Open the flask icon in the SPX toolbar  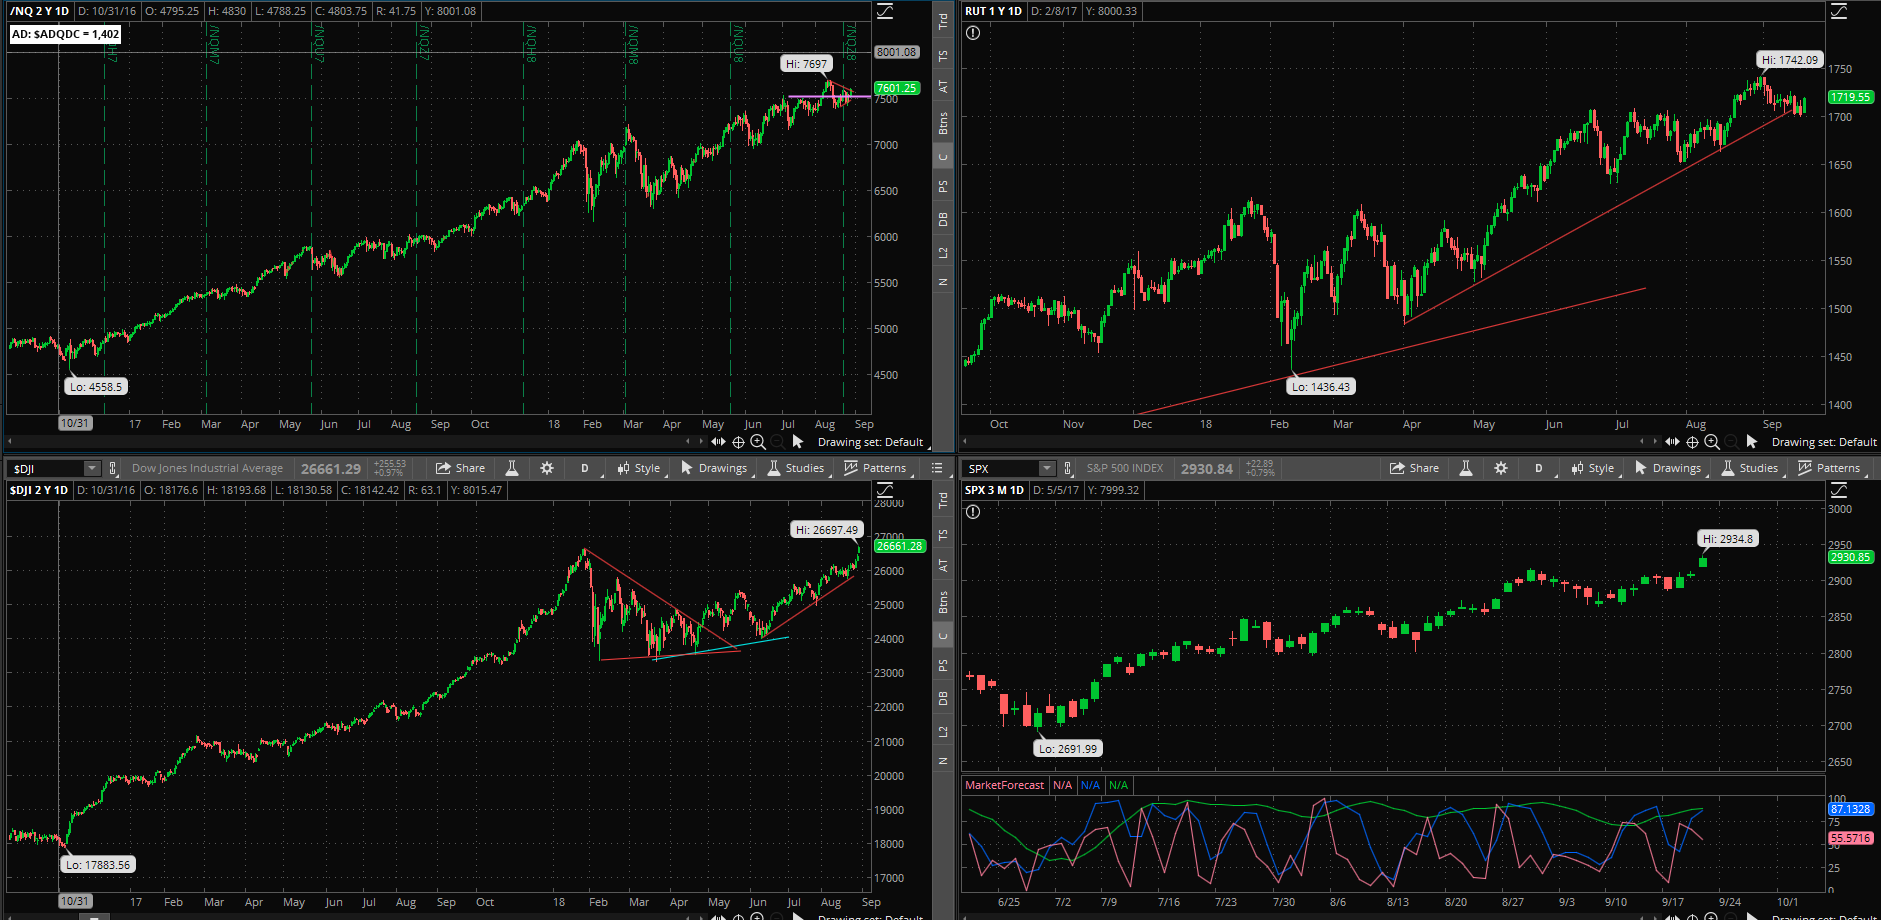coord(1466,468)
